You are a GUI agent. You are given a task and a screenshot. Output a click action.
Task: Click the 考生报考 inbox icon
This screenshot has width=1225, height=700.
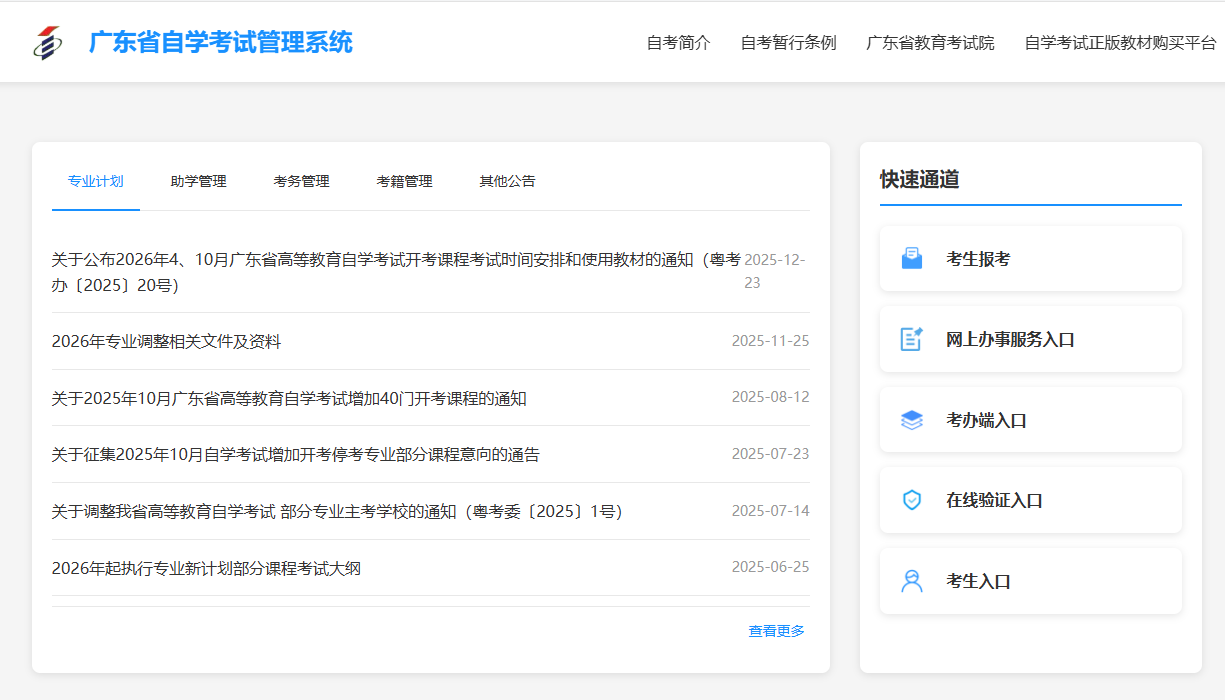point(911,259)
